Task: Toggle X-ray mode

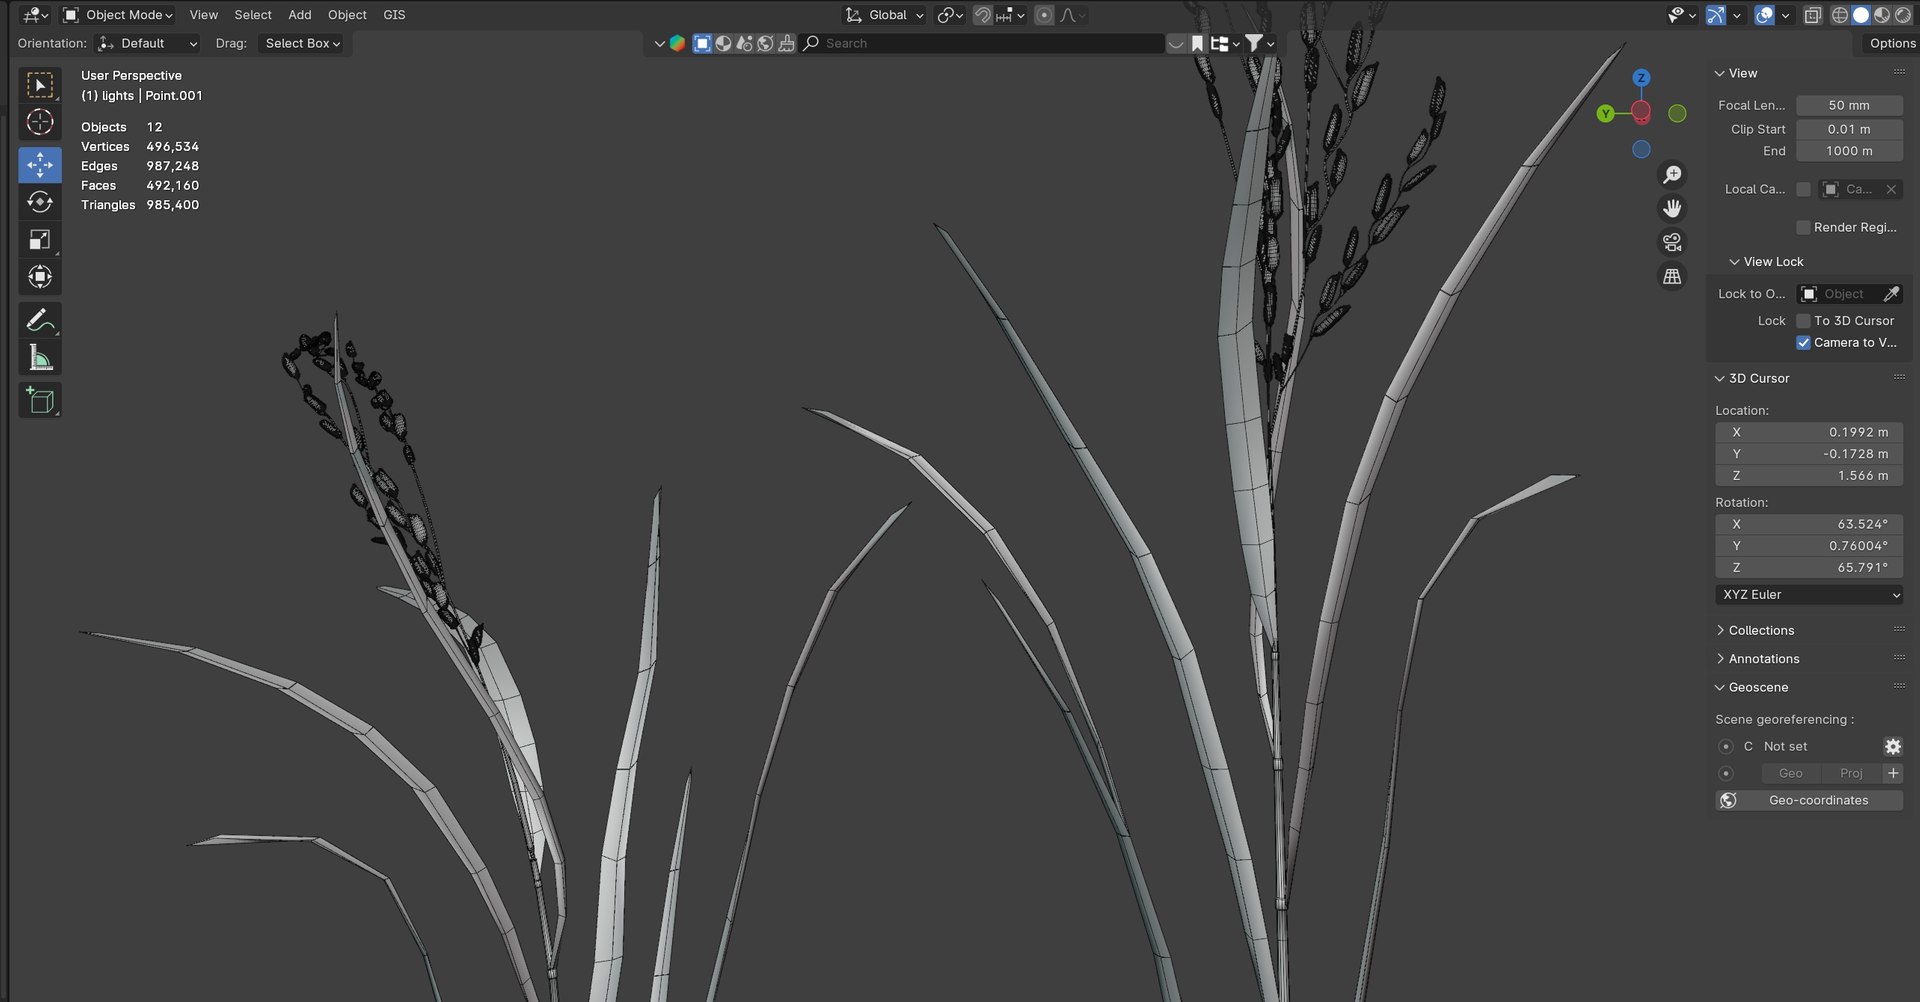Action: pyautogui.click(x=1812, y=15)
